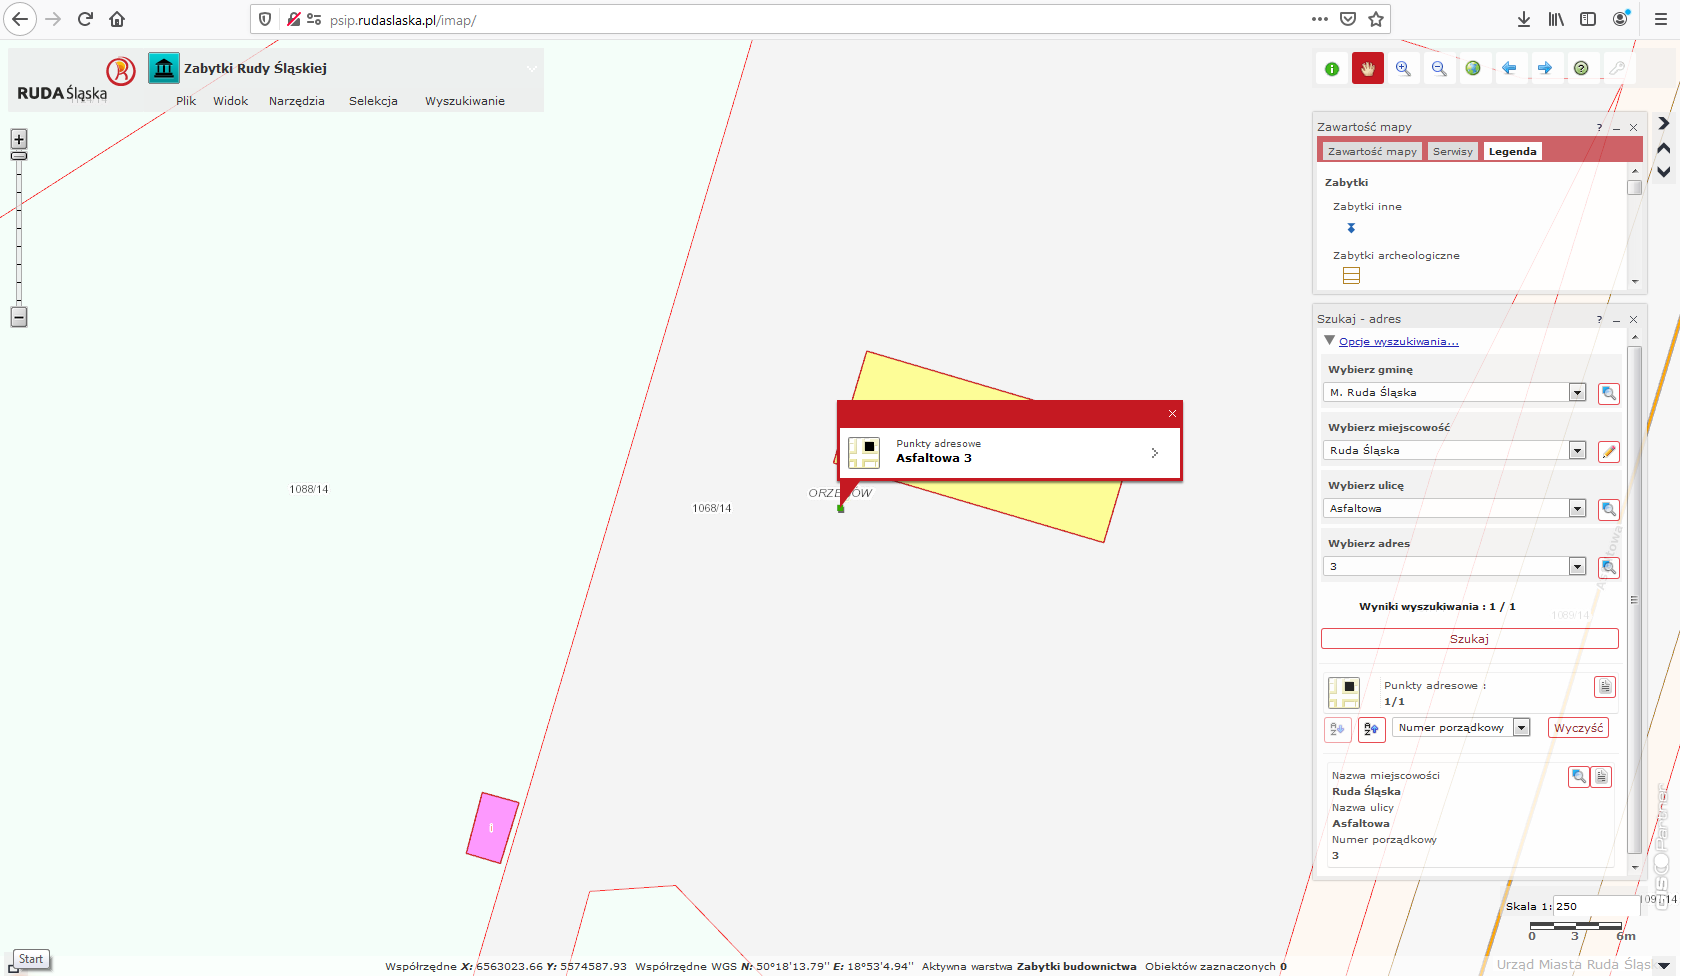Click the pencil icon next to miejscowość

click(x=1609, y=451)
